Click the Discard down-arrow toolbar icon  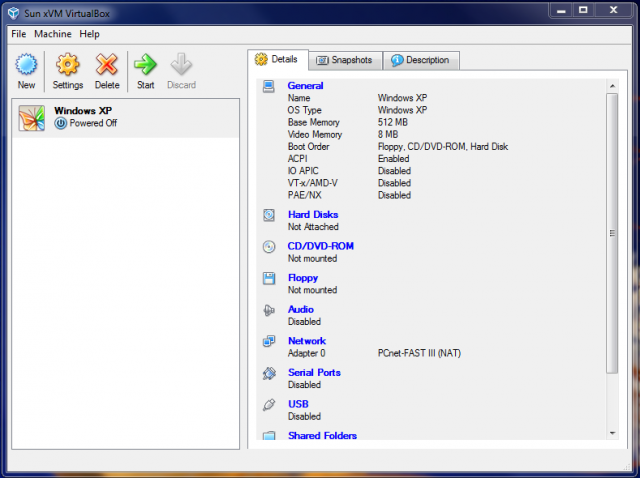click(181, 64)
